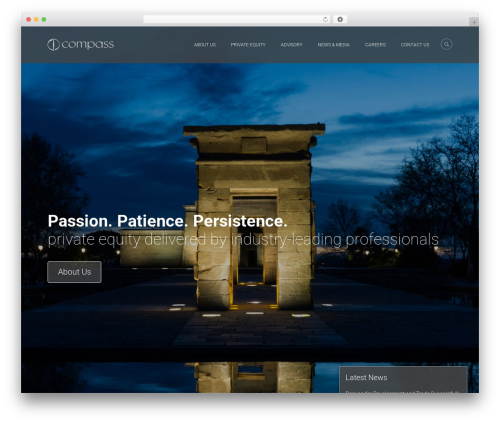Click the Passion. Patience. Persistence. headline
Image resolution: width=500 pixels, height=423 pixels.
point(167,221)
